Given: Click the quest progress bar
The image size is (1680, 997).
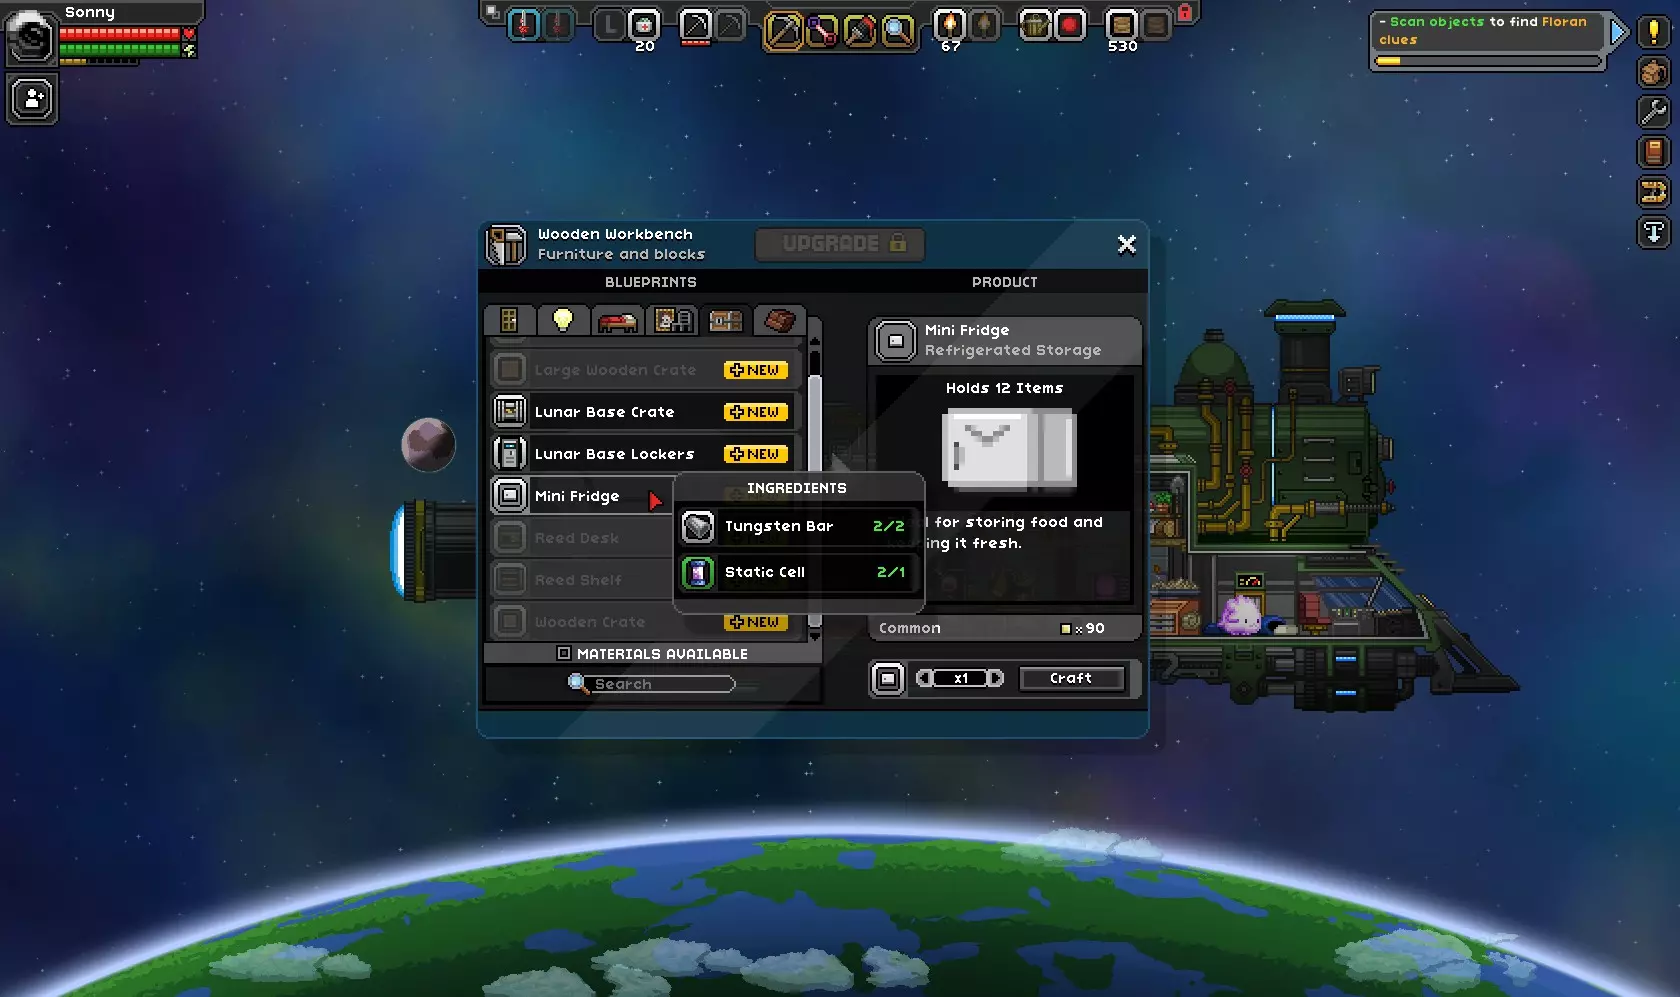Looking at the screenshot, I should pyautogui.click(x=1488, y=61).
